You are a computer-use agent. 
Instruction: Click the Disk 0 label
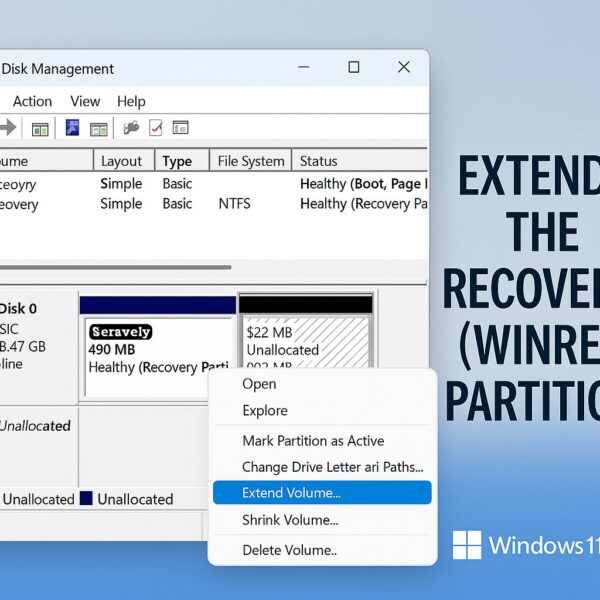[x=18, y=308]
